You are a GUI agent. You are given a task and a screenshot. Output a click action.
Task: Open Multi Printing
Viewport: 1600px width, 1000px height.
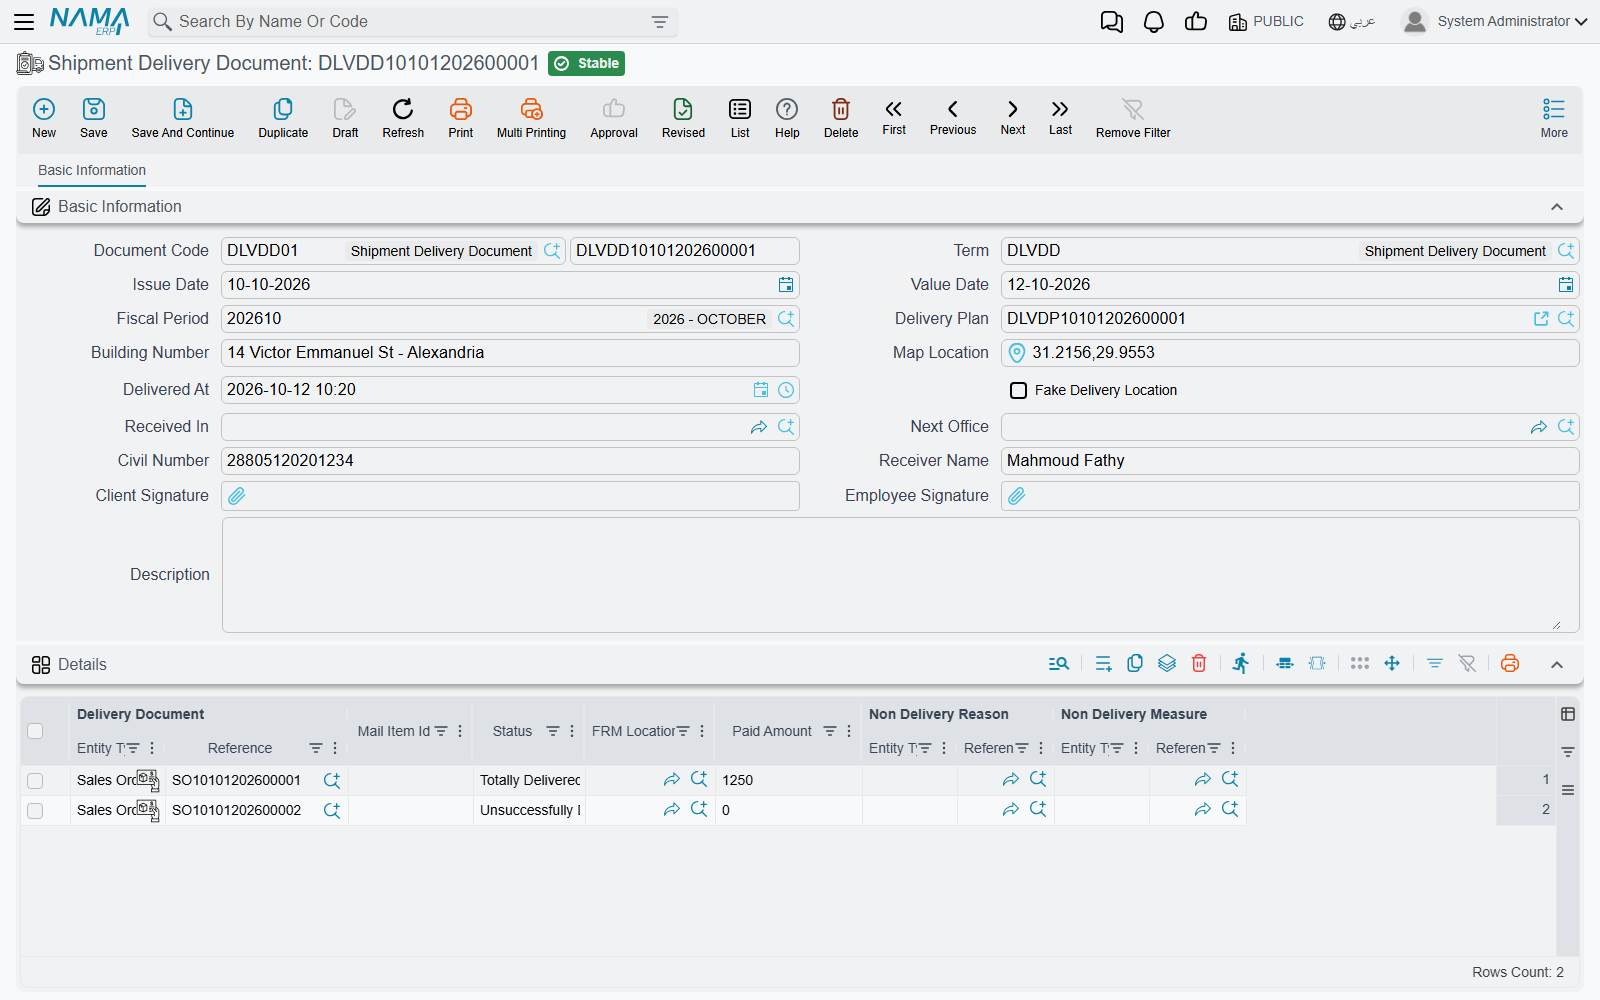pyautogui.click(x=531, y=118)
